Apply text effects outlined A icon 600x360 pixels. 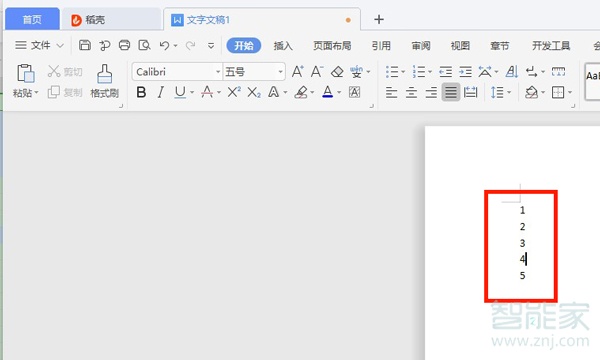coord(274,92)
